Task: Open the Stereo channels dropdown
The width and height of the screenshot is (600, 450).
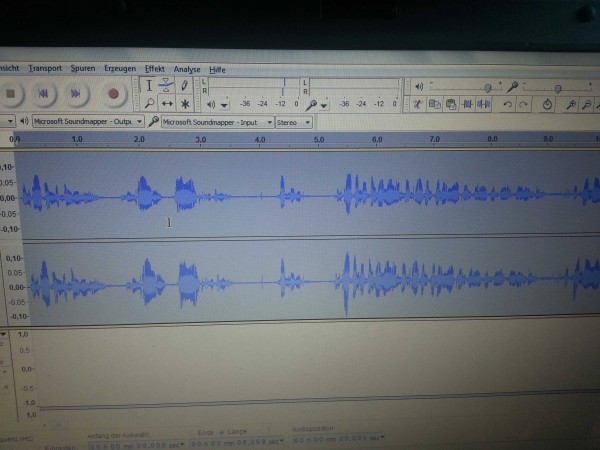Action: click(293, 122)
